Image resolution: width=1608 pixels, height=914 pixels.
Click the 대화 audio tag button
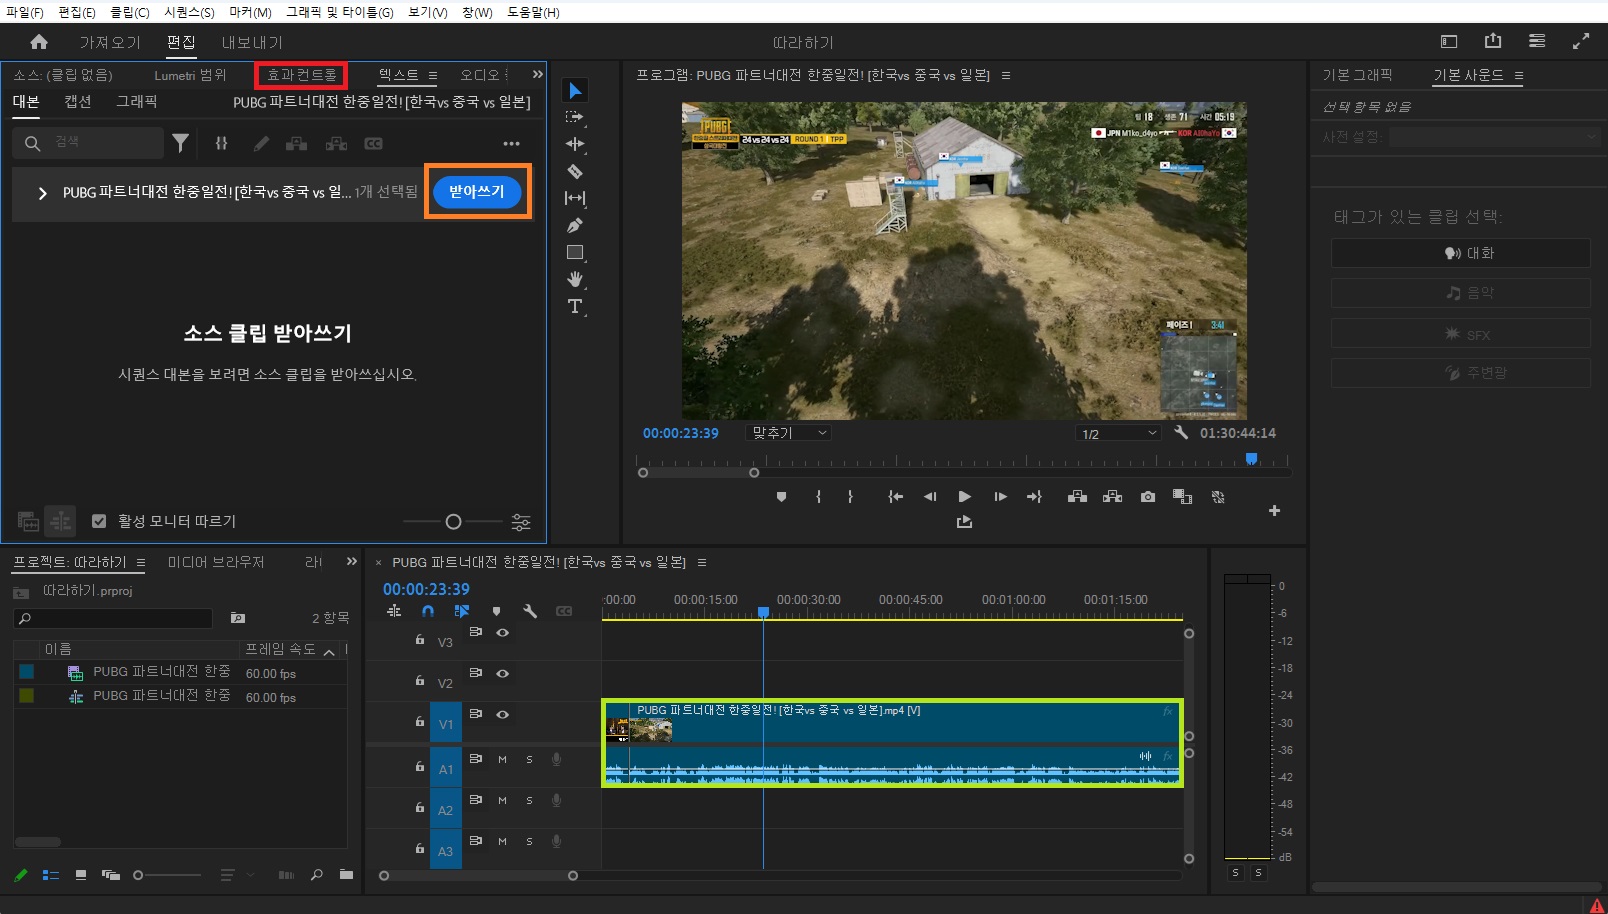click(x=1460, y=253)
